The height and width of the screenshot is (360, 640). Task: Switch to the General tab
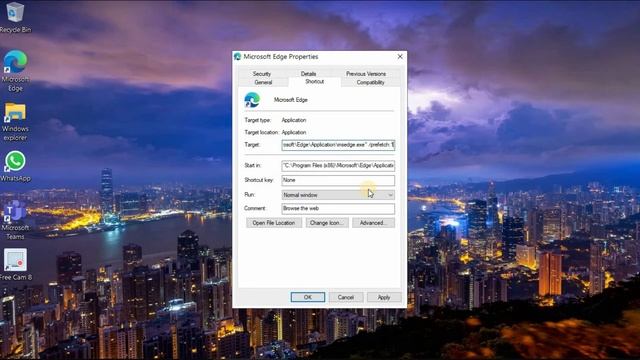[x=263, y=82]
